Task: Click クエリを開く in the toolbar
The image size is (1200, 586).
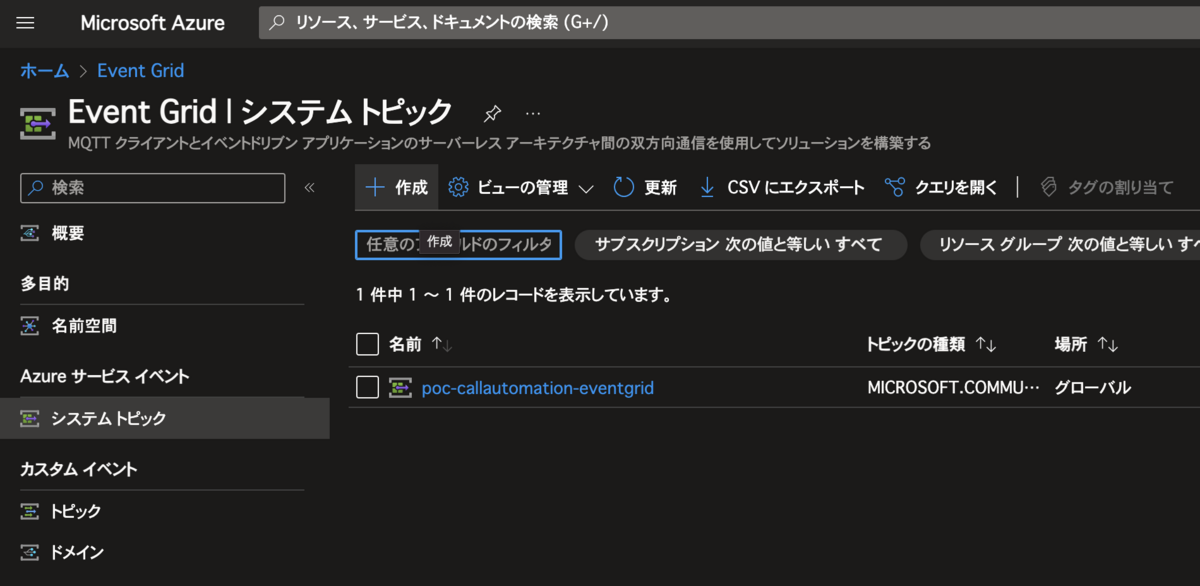Action: click(941, 187)
